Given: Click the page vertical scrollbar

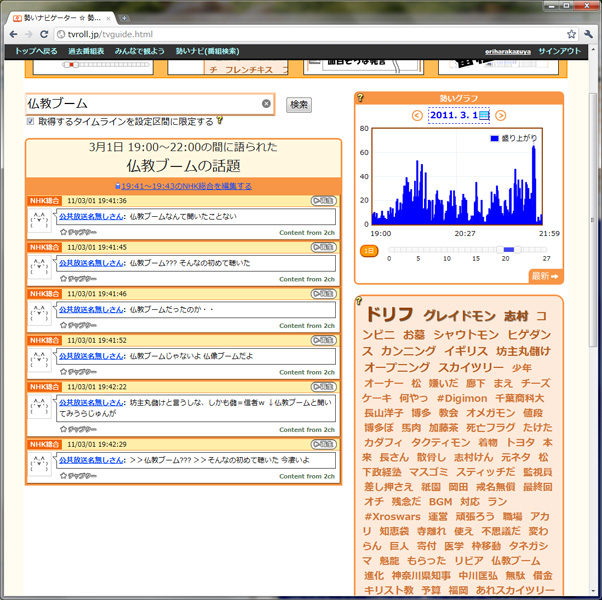Looking at the screenshot, I should [x=593, y=220].
